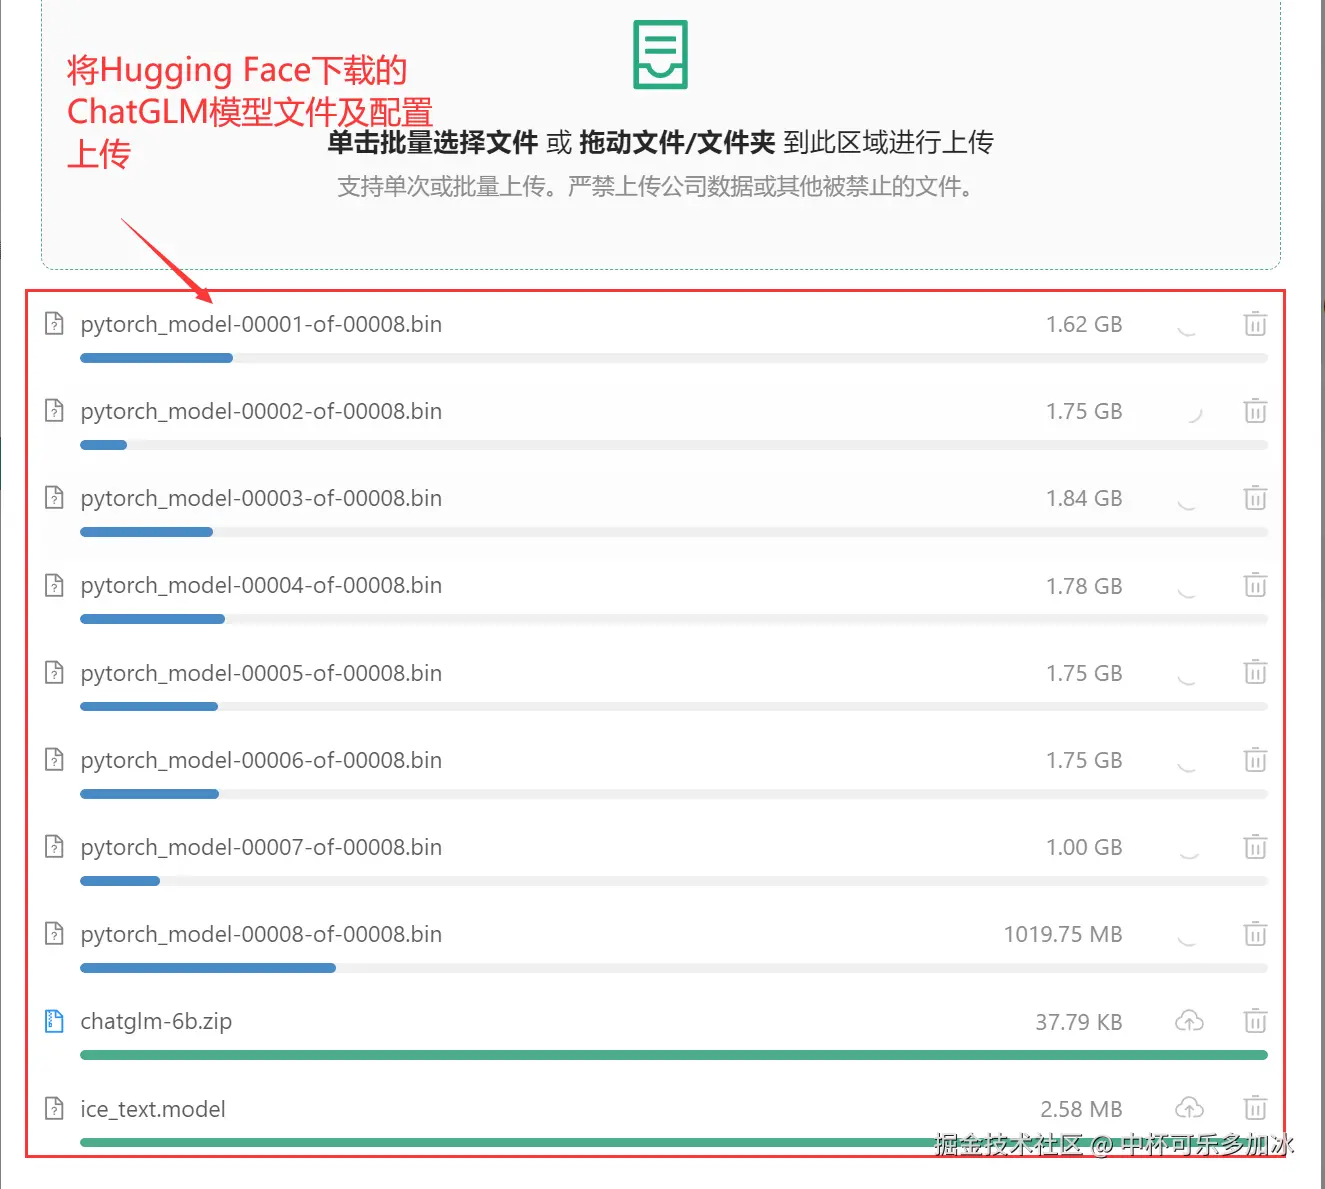
Task: Click the file icon of pytorch_model-00001-of-00008.bin
Action: click(55, 324)
